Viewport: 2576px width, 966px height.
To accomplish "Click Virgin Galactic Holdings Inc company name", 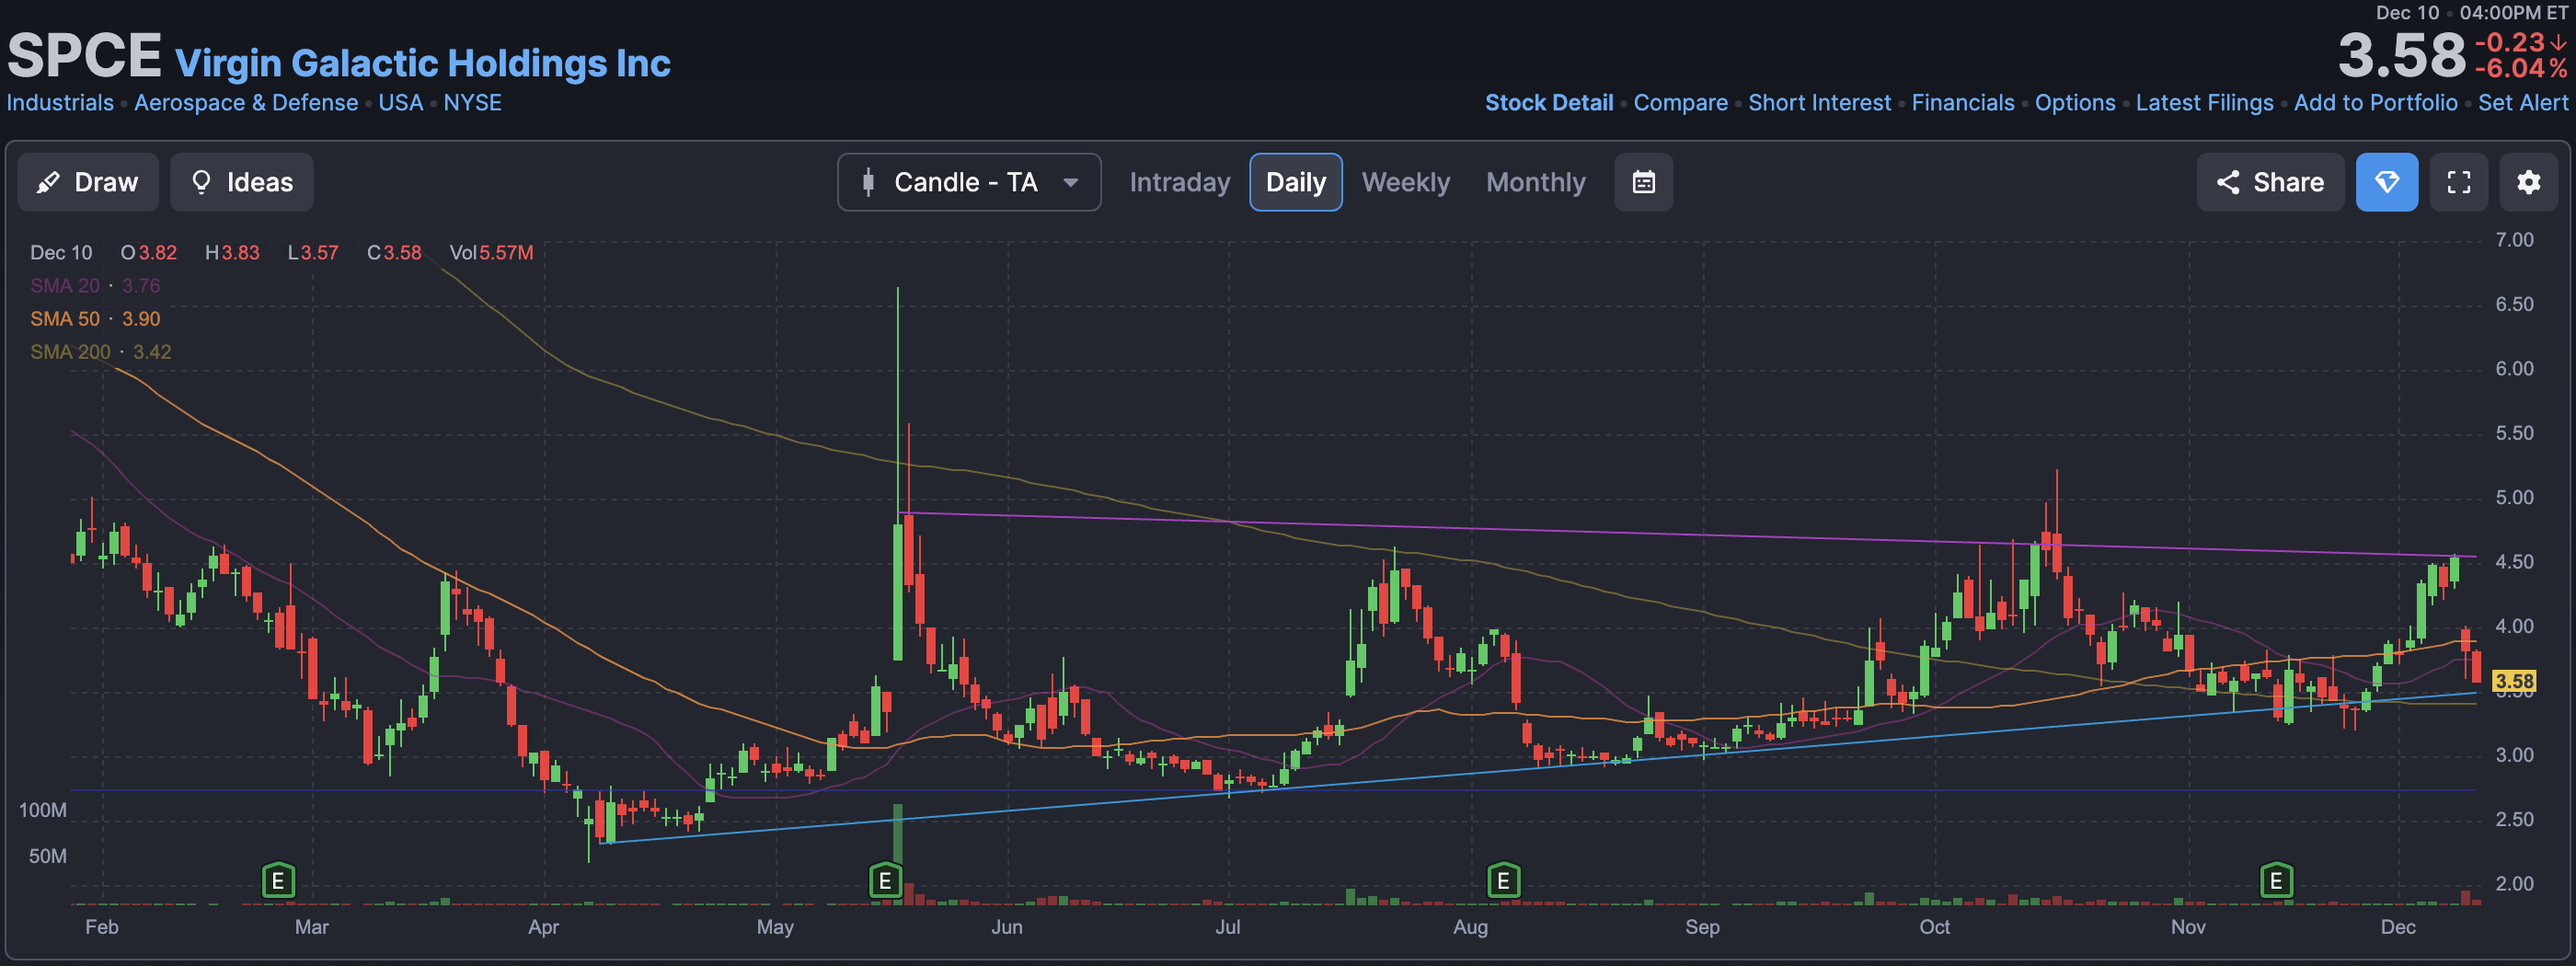I will tap(423, 63).
